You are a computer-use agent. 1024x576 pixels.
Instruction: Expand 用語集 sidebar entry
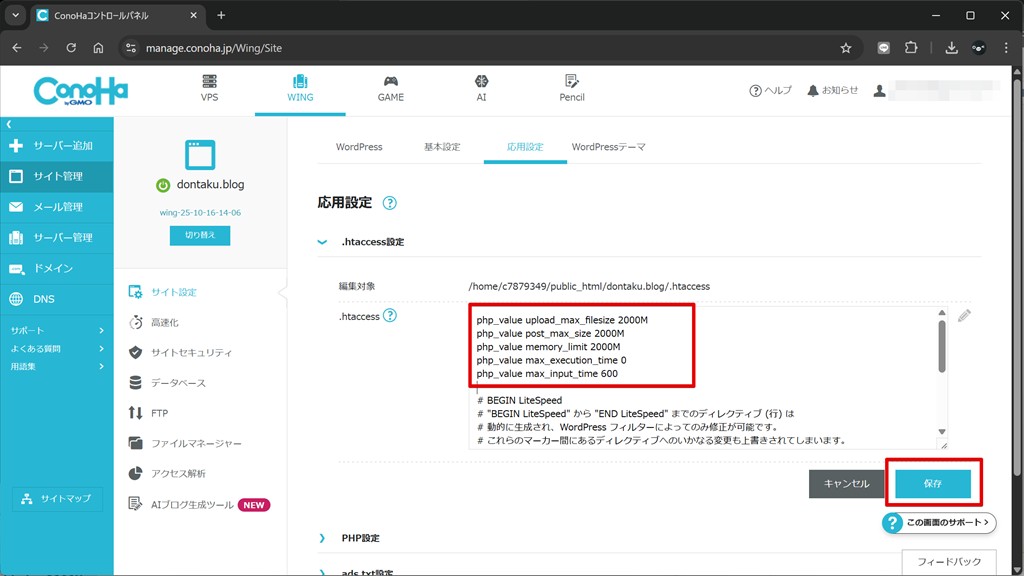click(56, 366)
